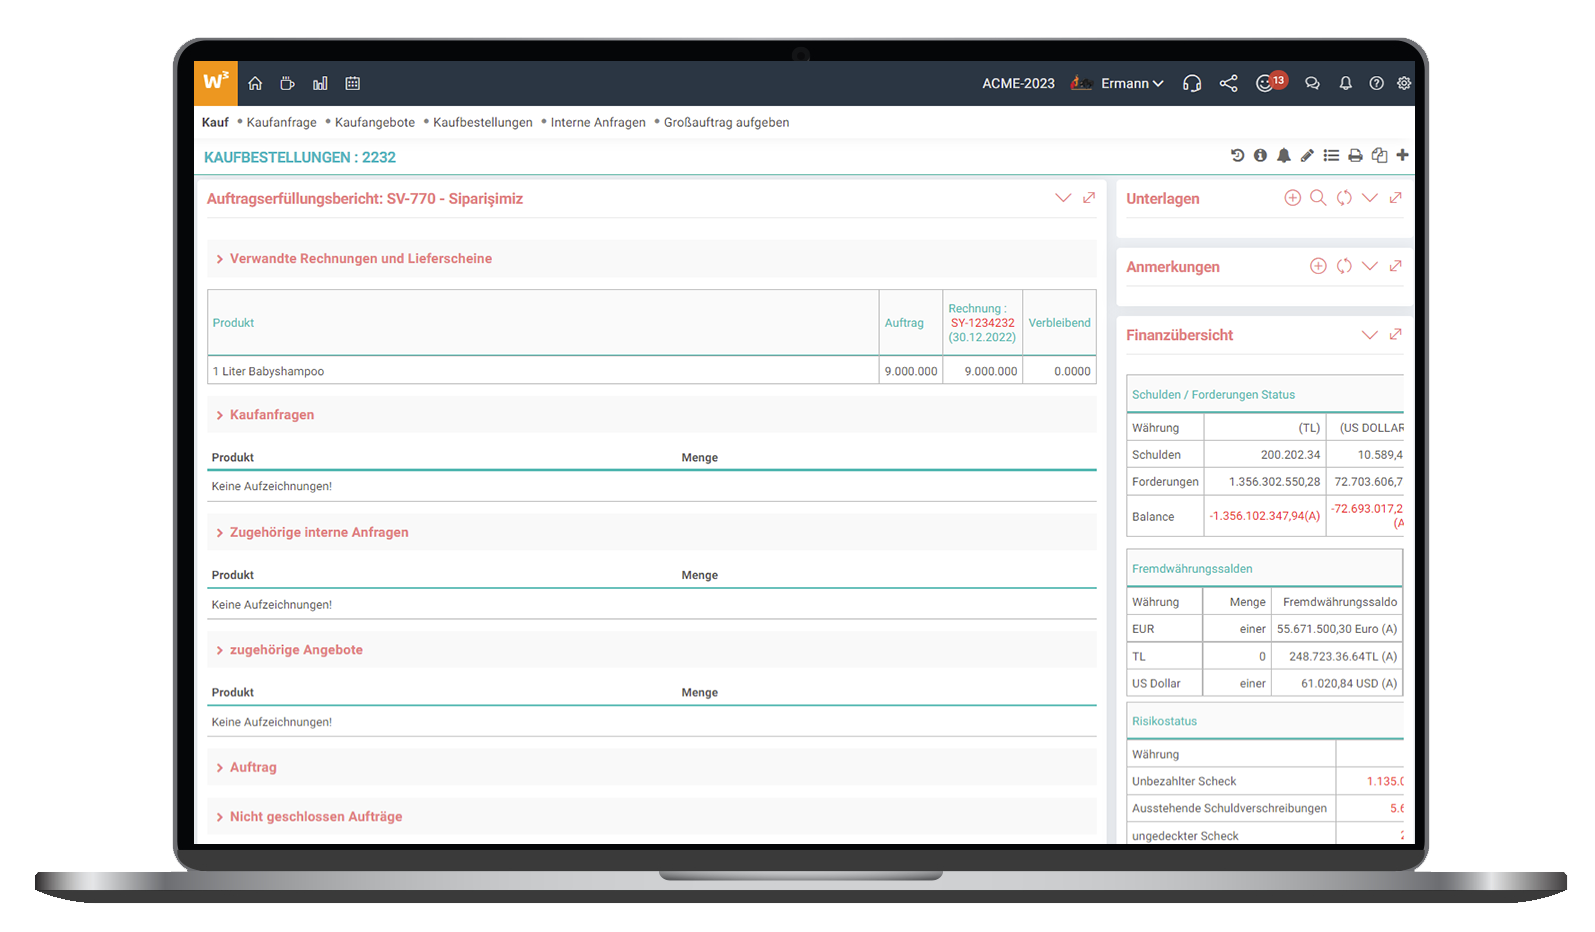Viewport: 1595px width, 932px height.
Task: Click the calendar icon in top bar
Action: 352,84
